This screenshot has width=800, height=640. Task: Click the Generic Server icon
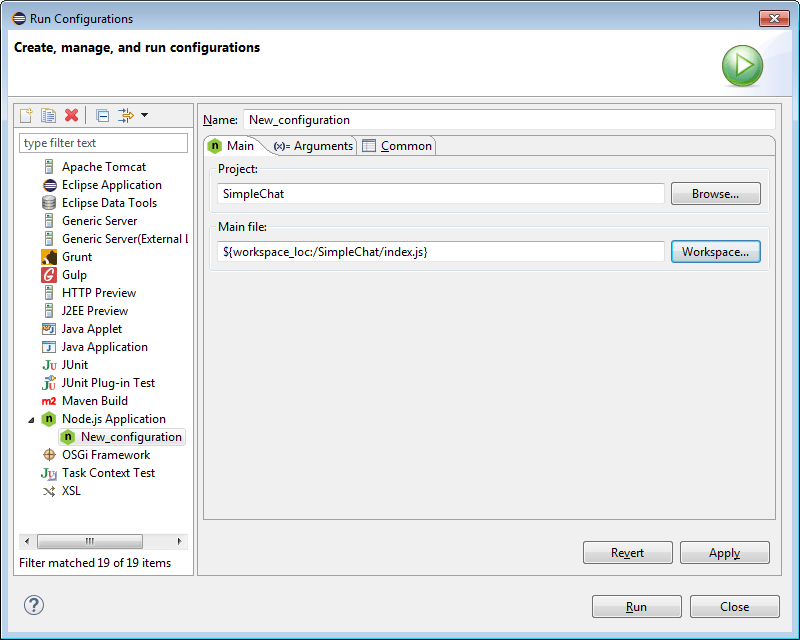(48, 221)
